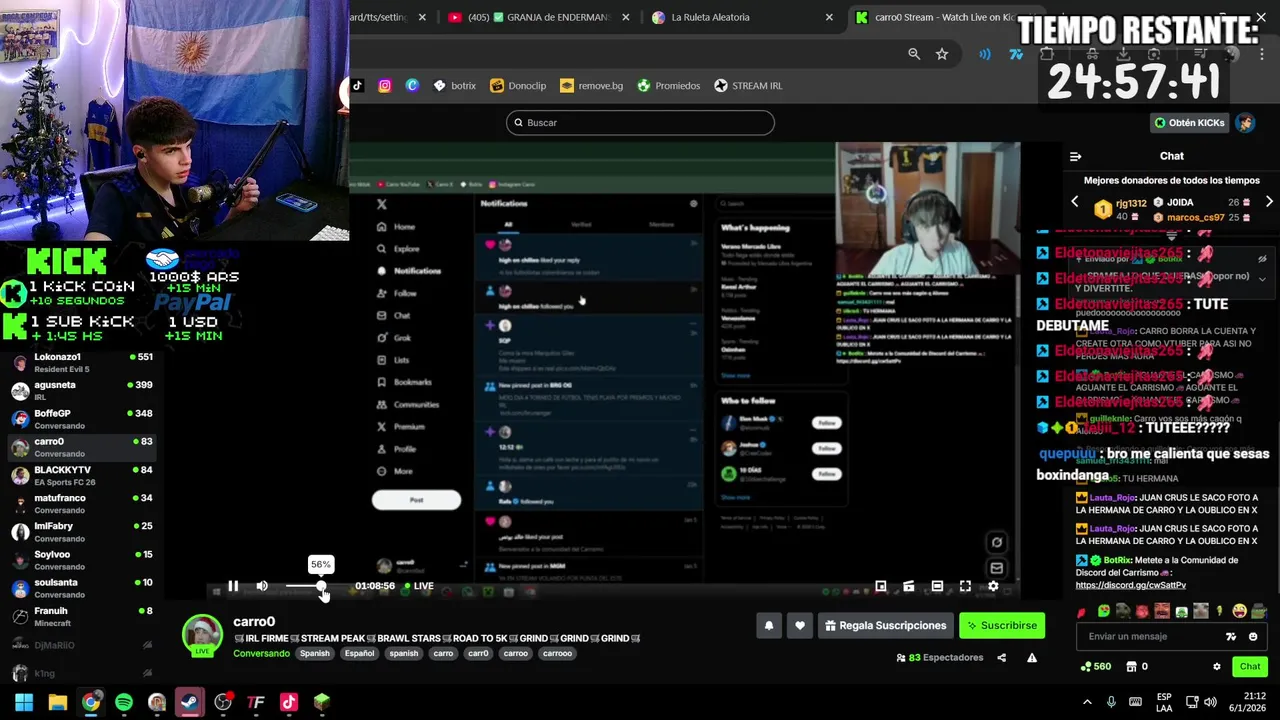Open BoffeGP channel in sidebar
The image size is (1280, 720).
83,418
